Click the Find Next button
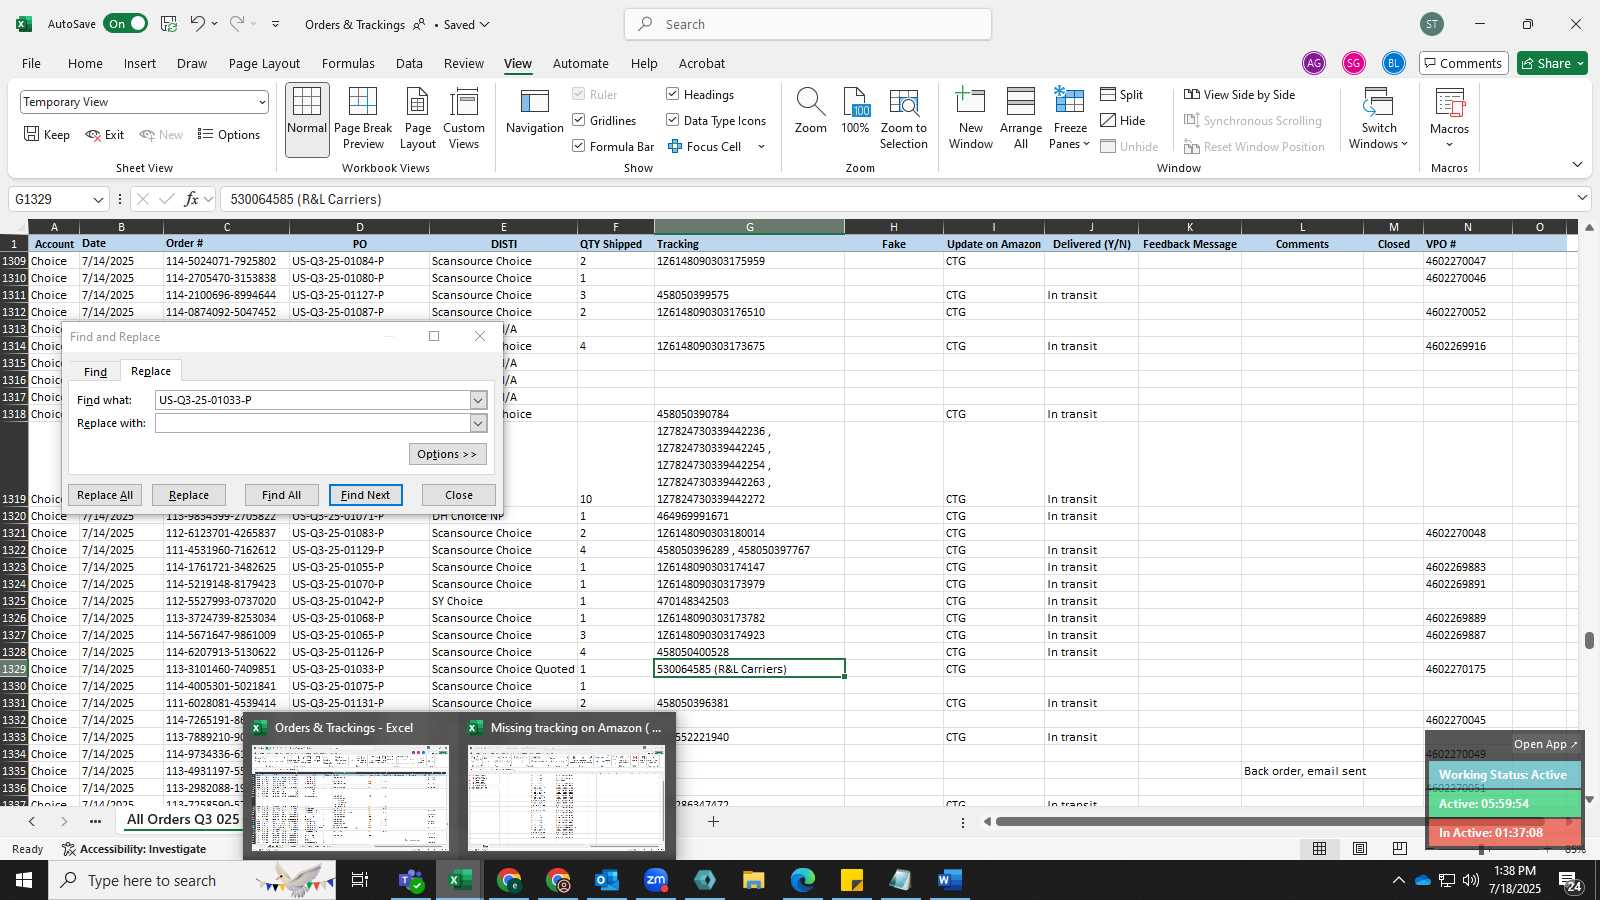The height and width of the screenshot is (900, 1600). [366, 495]
